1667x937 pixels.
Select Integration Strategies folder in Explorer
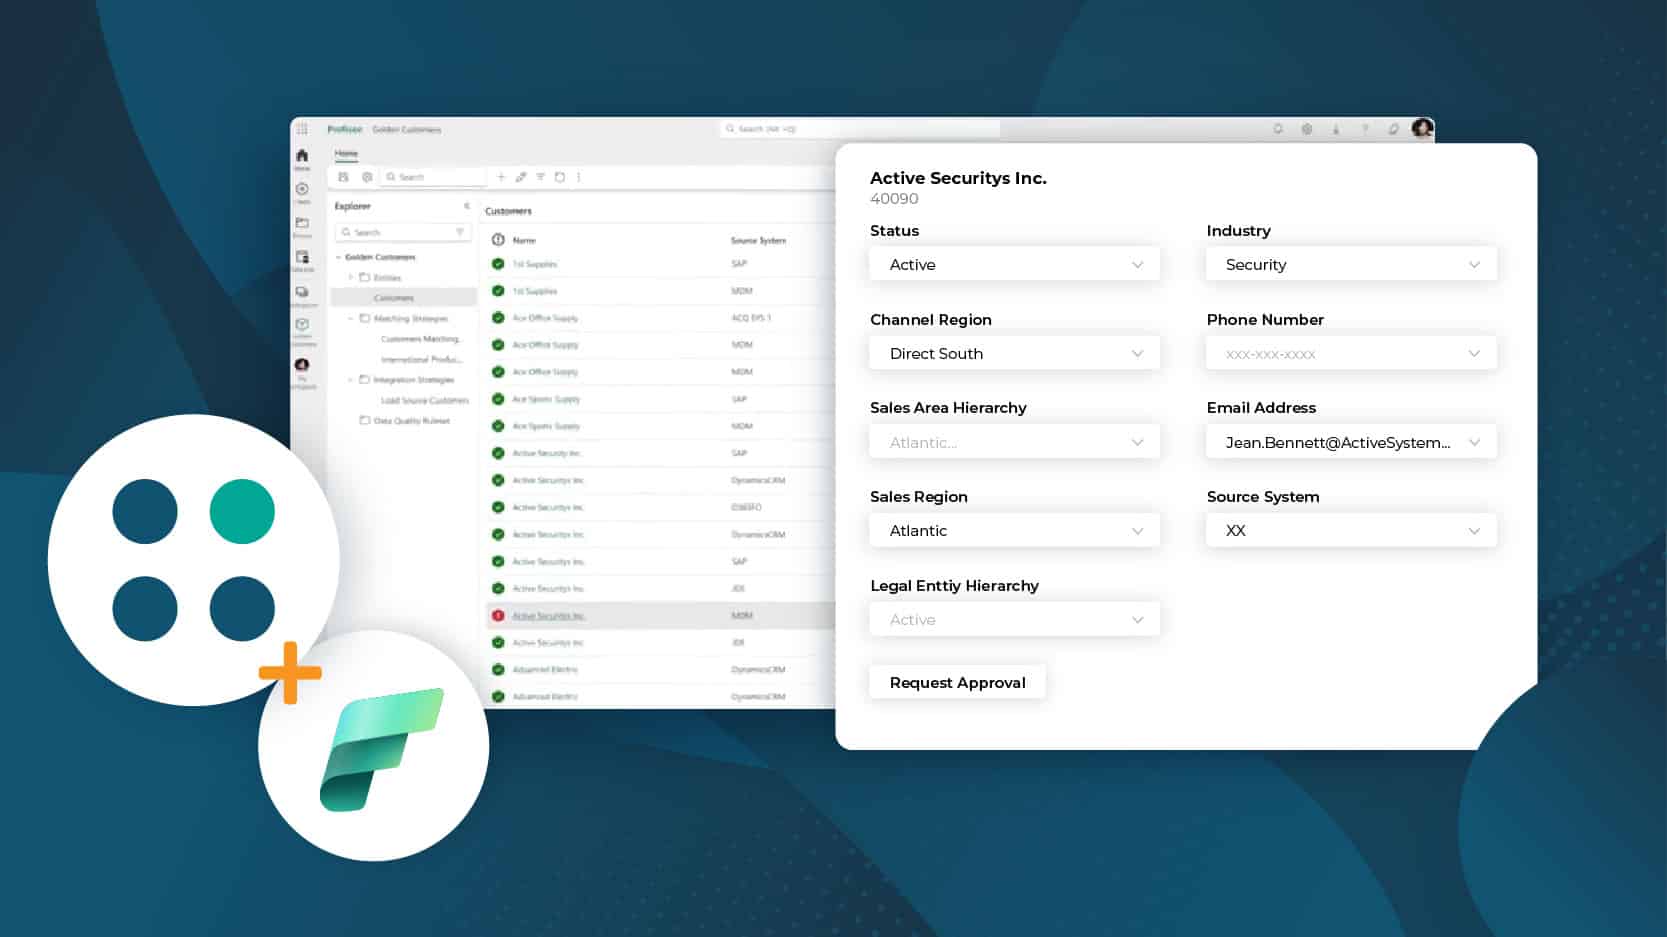[414, 380]
